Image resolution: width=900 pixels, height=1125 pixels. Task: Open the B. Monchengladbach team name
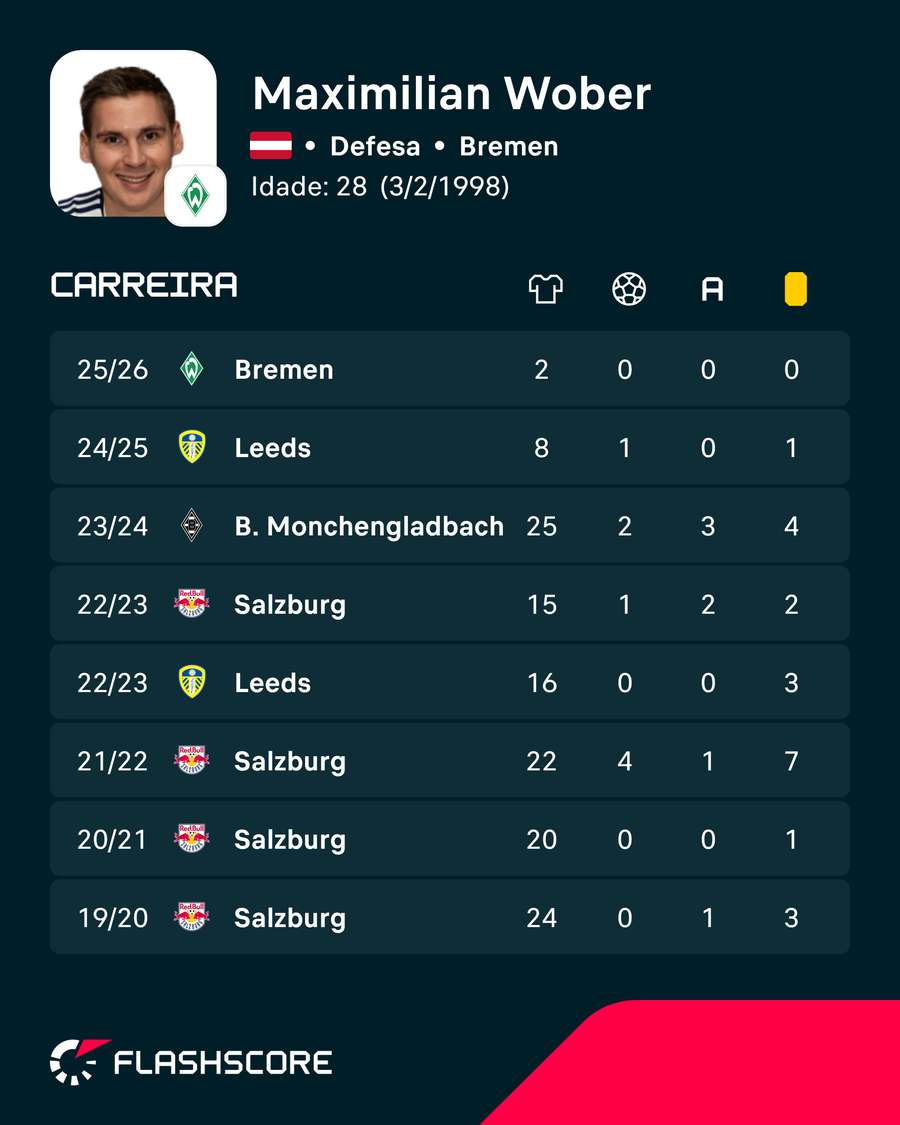click(369, 526)
